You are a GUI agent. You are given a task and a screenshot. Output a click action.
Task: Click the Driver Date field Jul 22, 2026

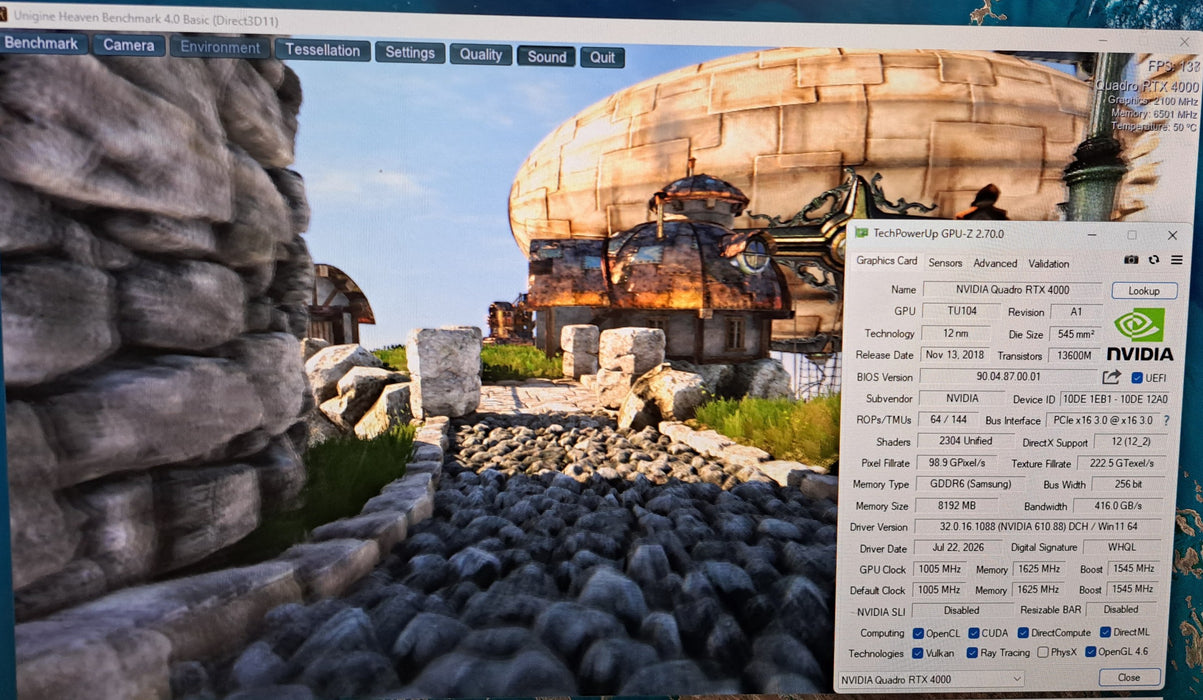pyautogui.click(x=959, y=548)
